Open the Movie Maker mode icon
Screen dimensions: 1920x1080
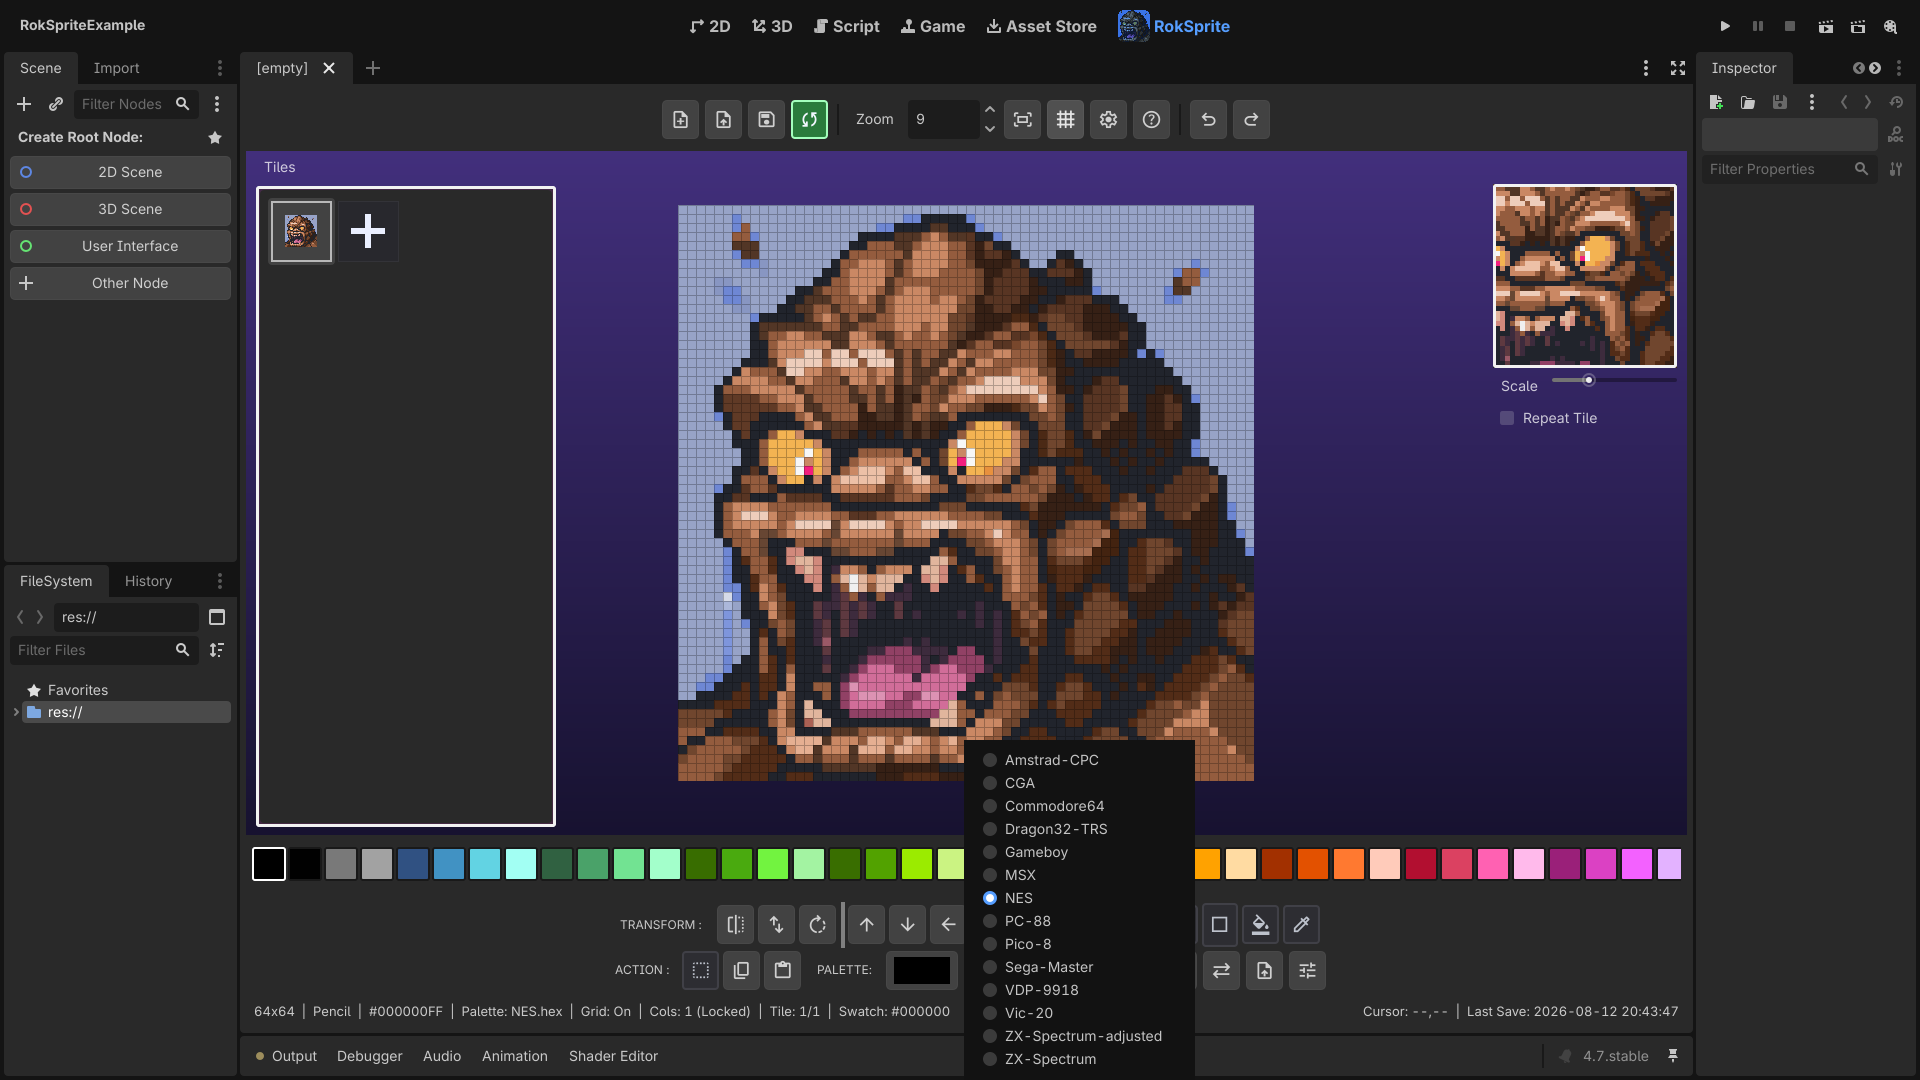tap(1890, 27)
